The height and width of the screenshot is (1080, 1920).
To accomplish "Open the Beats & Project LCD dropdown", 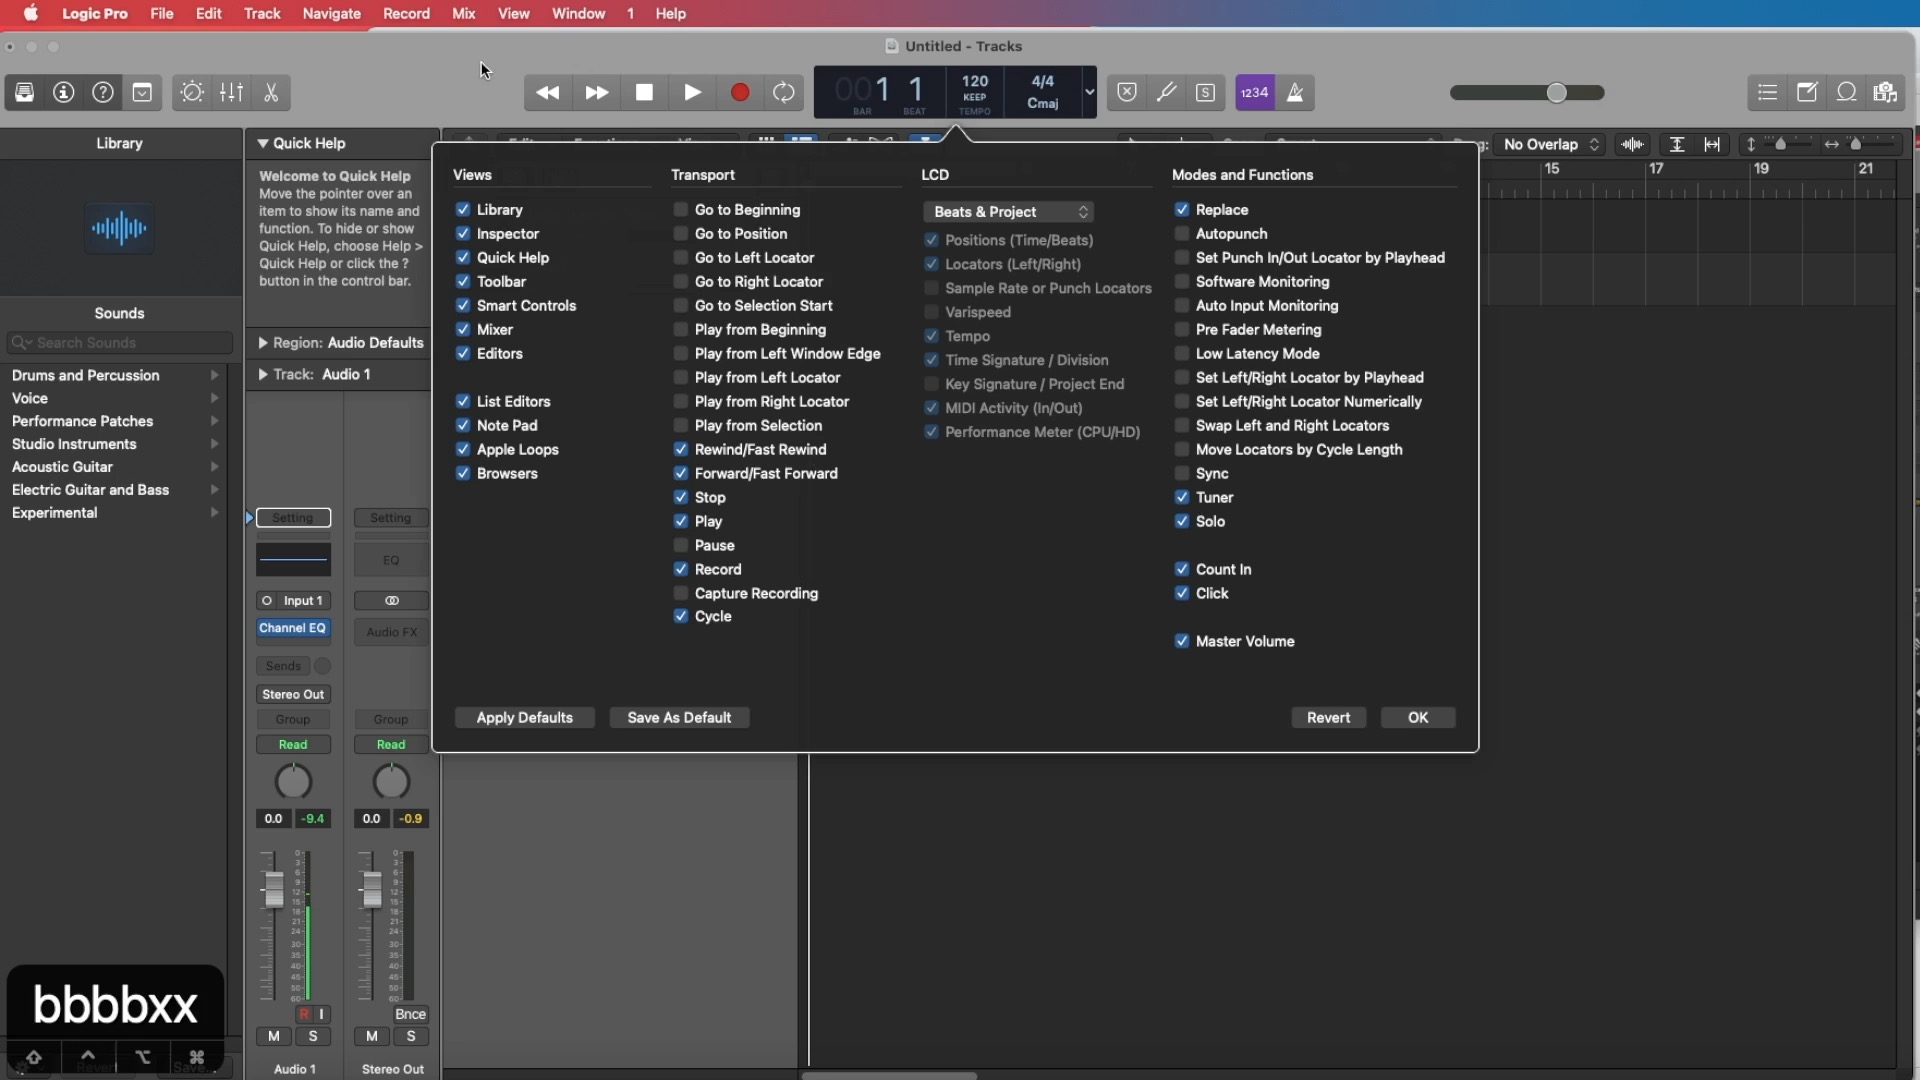I will [x=1008, y=212].
